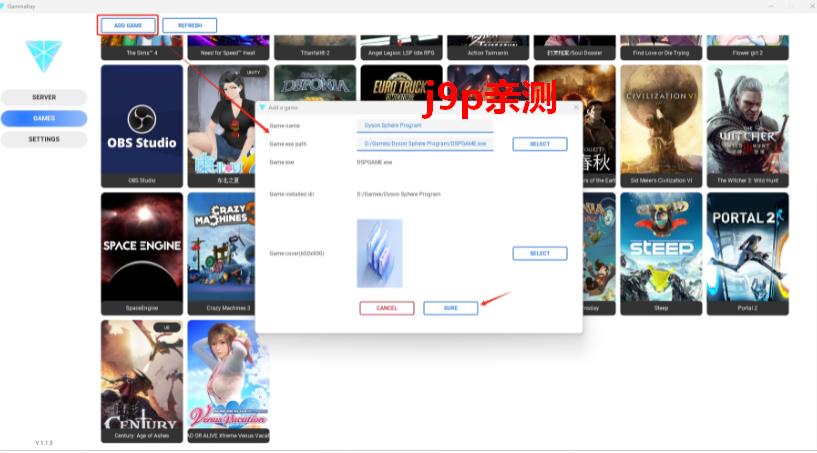Launch SpaceEngine from the game grid
This screenshot has height=453, width=817.
click(141, 247)
